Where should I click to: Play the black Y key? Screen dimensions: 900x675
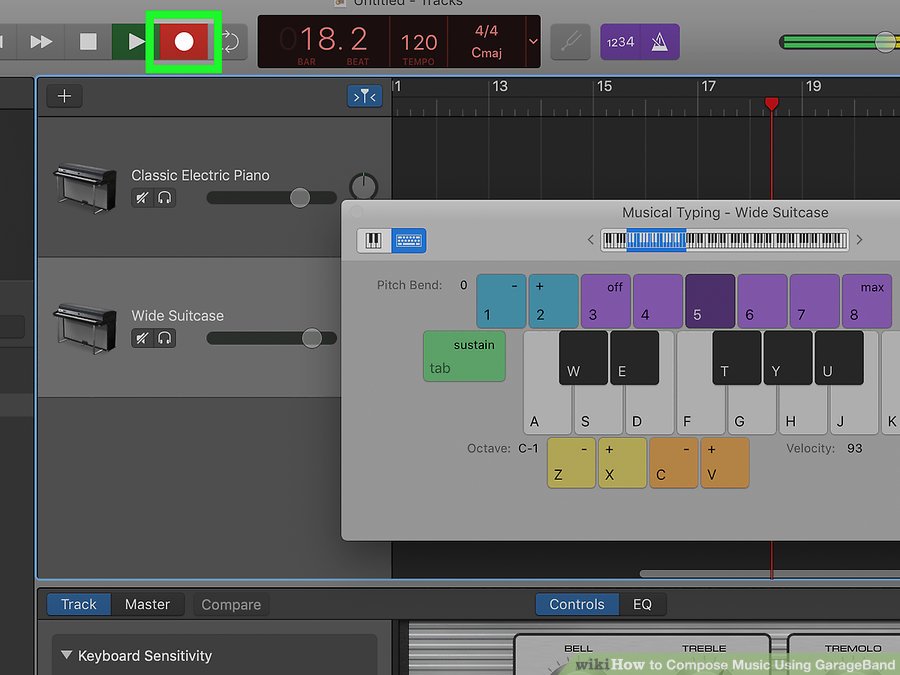pyautogui.click(x=788, y=357)
